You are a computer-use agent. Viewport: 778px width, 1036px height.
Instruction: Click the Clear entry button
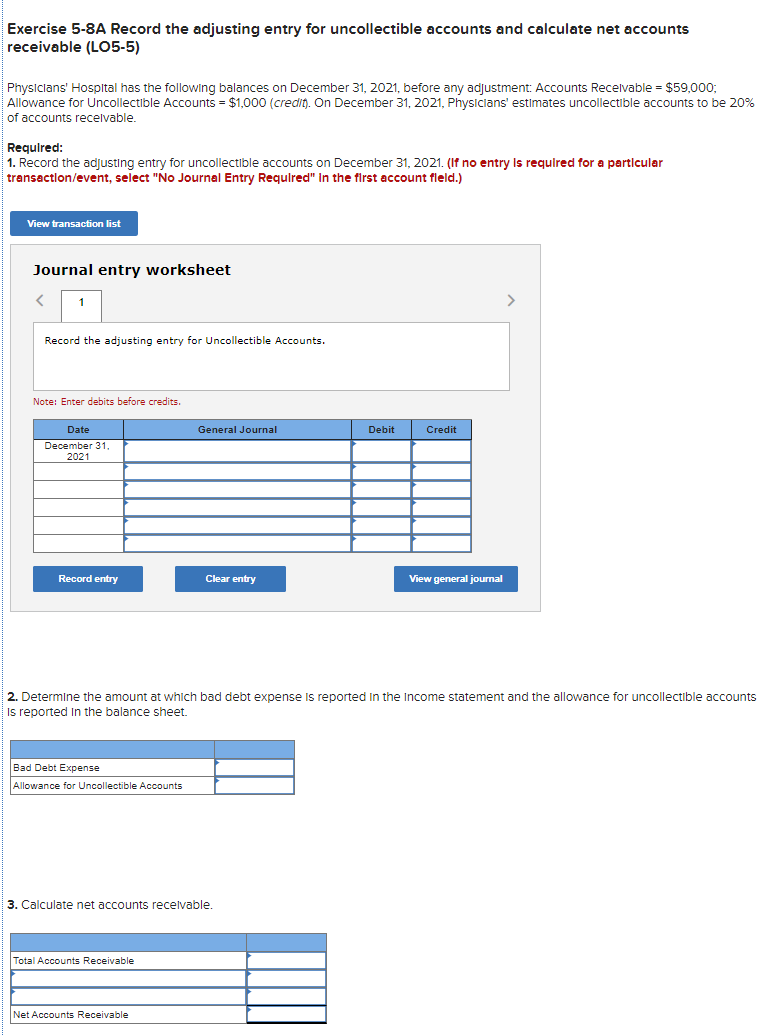coord(230,579)
